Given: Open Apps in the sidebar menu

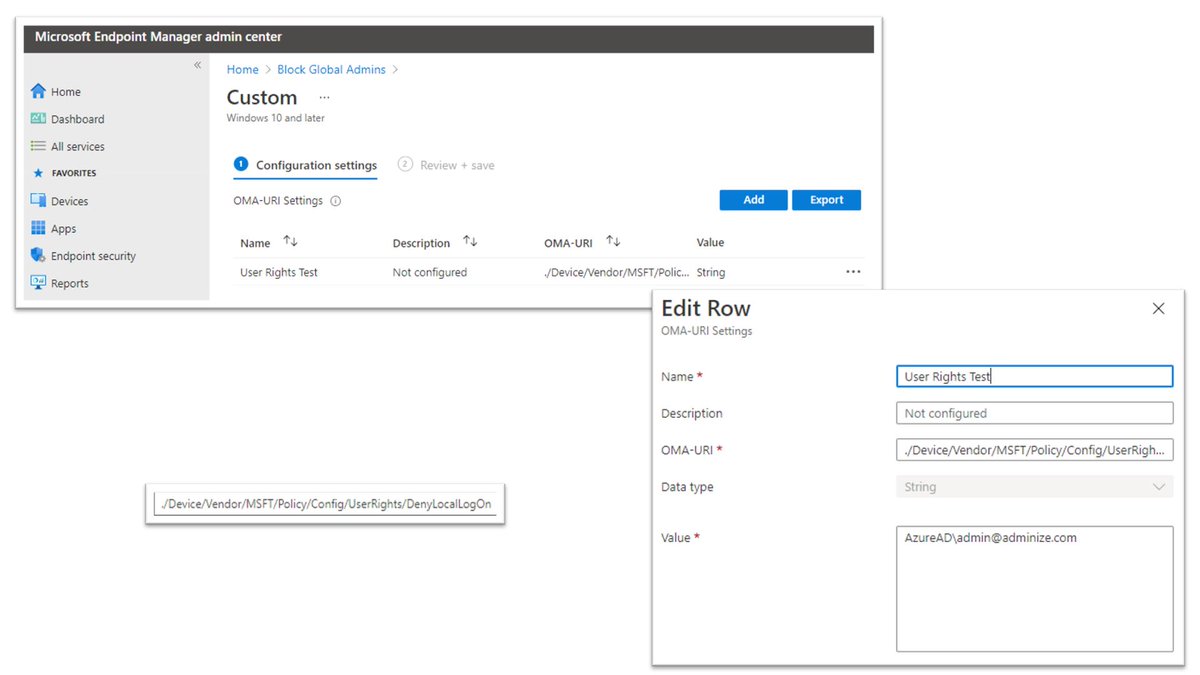Looking at the screenshot, I should point(64,229).
